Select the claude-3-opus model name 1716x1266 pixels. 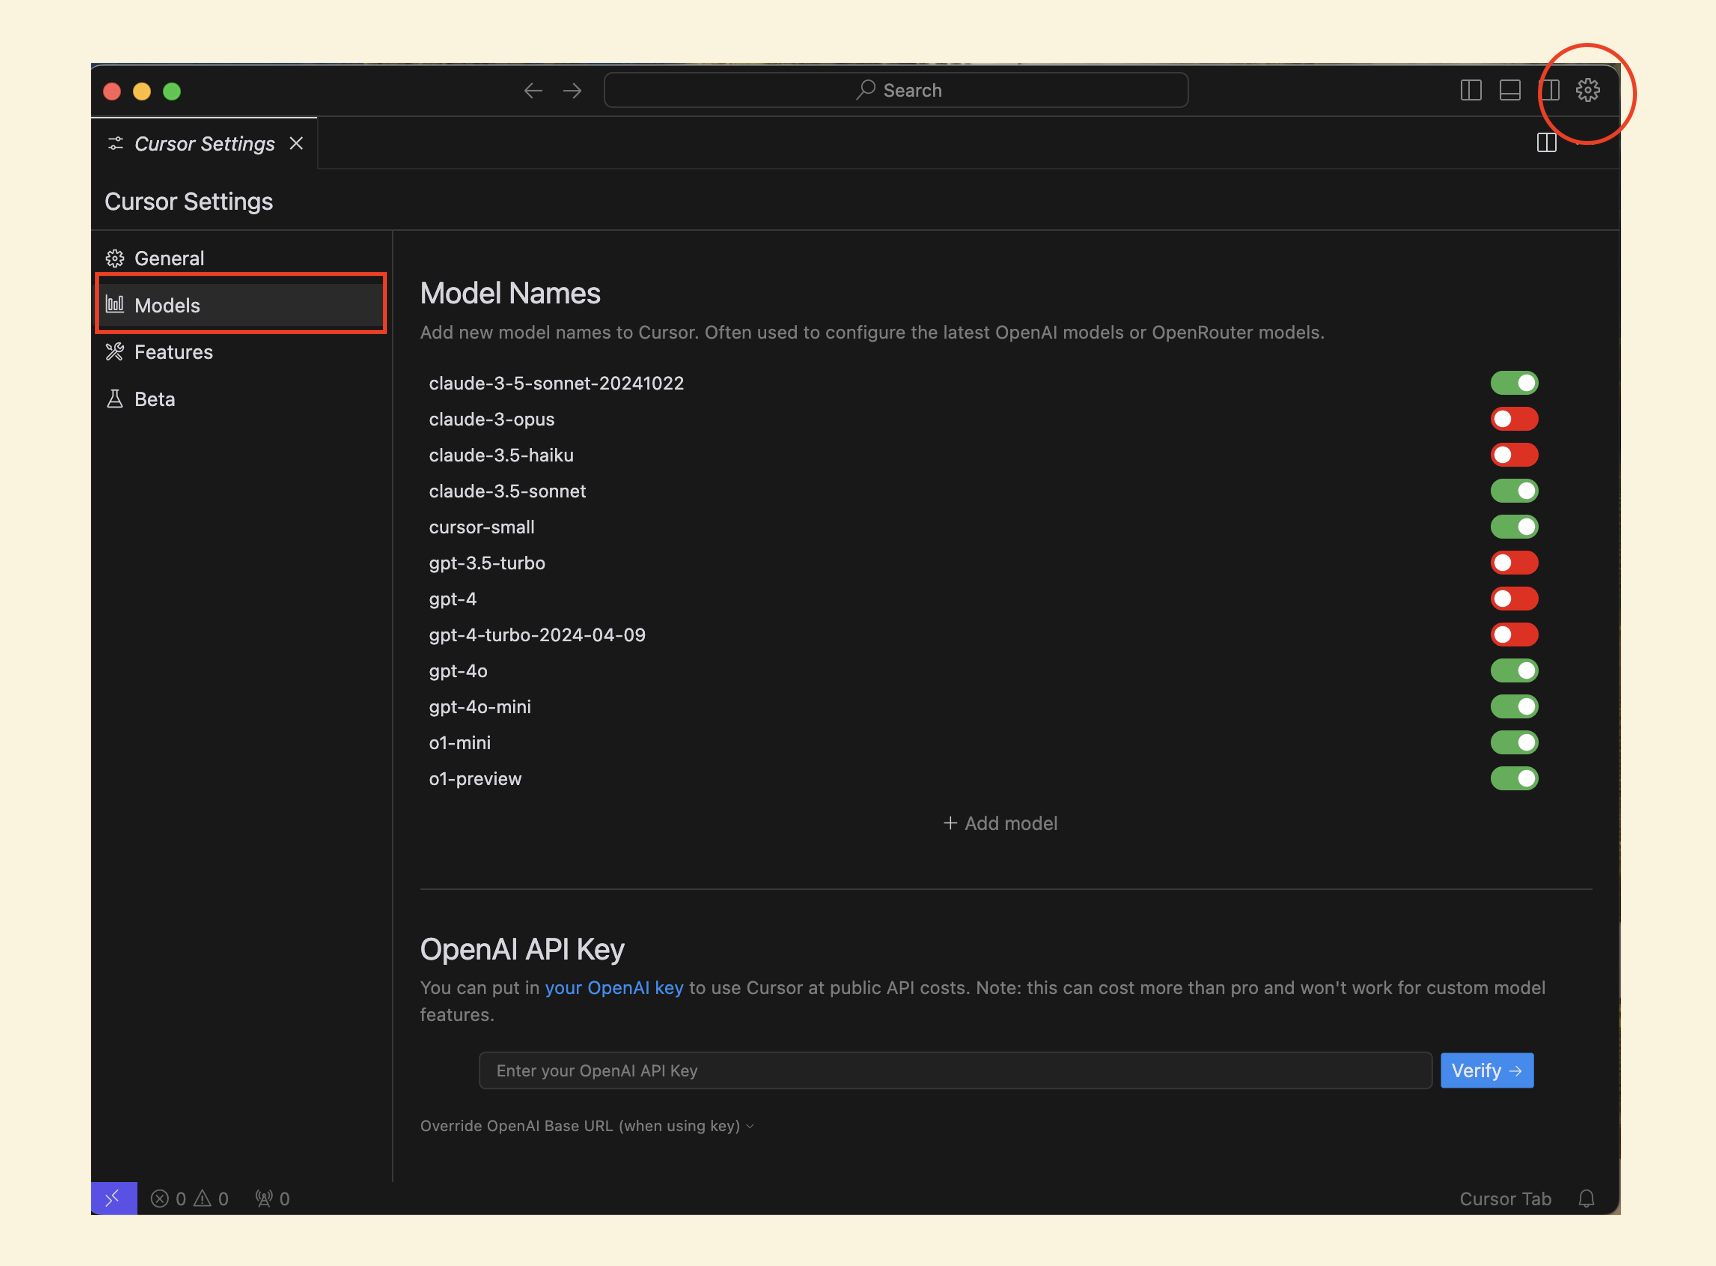click(492, 419)
